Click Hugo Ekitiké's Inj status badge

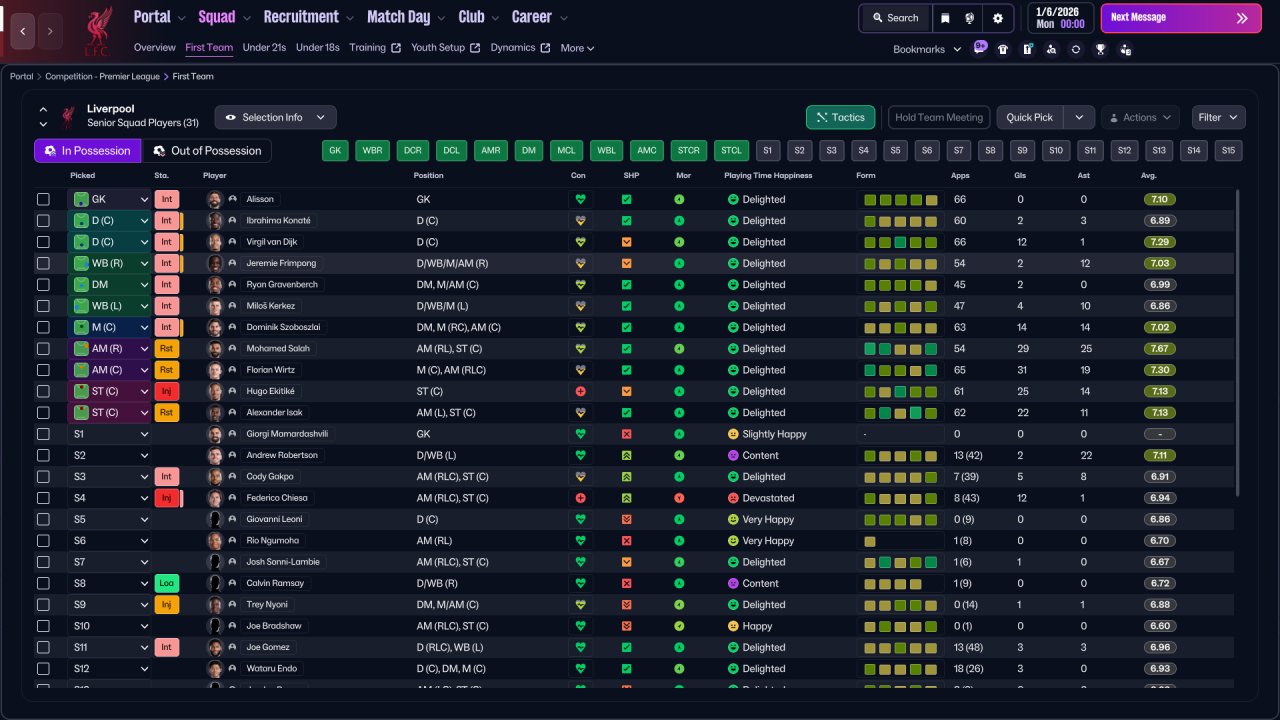tap(166, 391)
